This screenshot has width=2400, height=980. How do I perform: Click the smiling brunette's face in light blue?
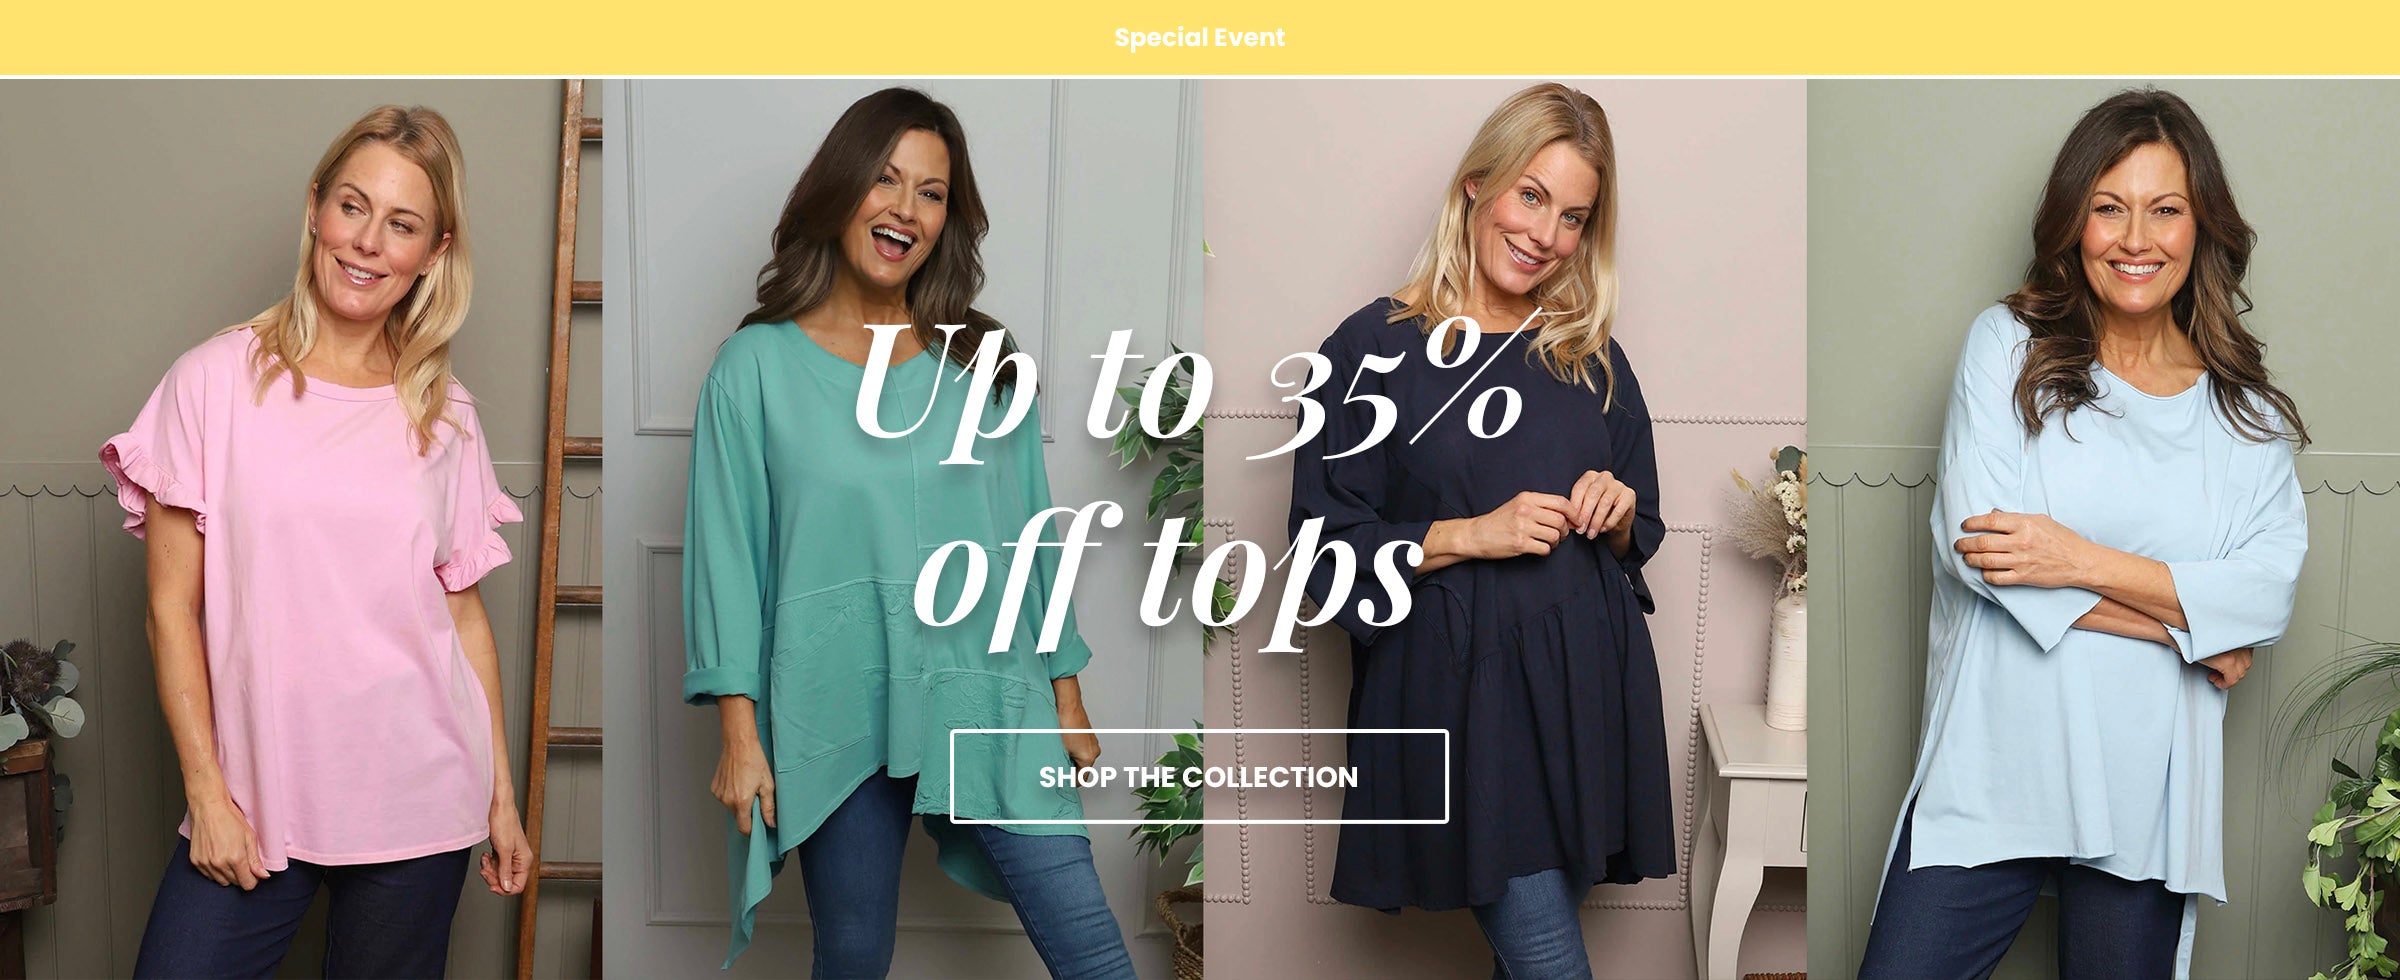click(2135, 230)
